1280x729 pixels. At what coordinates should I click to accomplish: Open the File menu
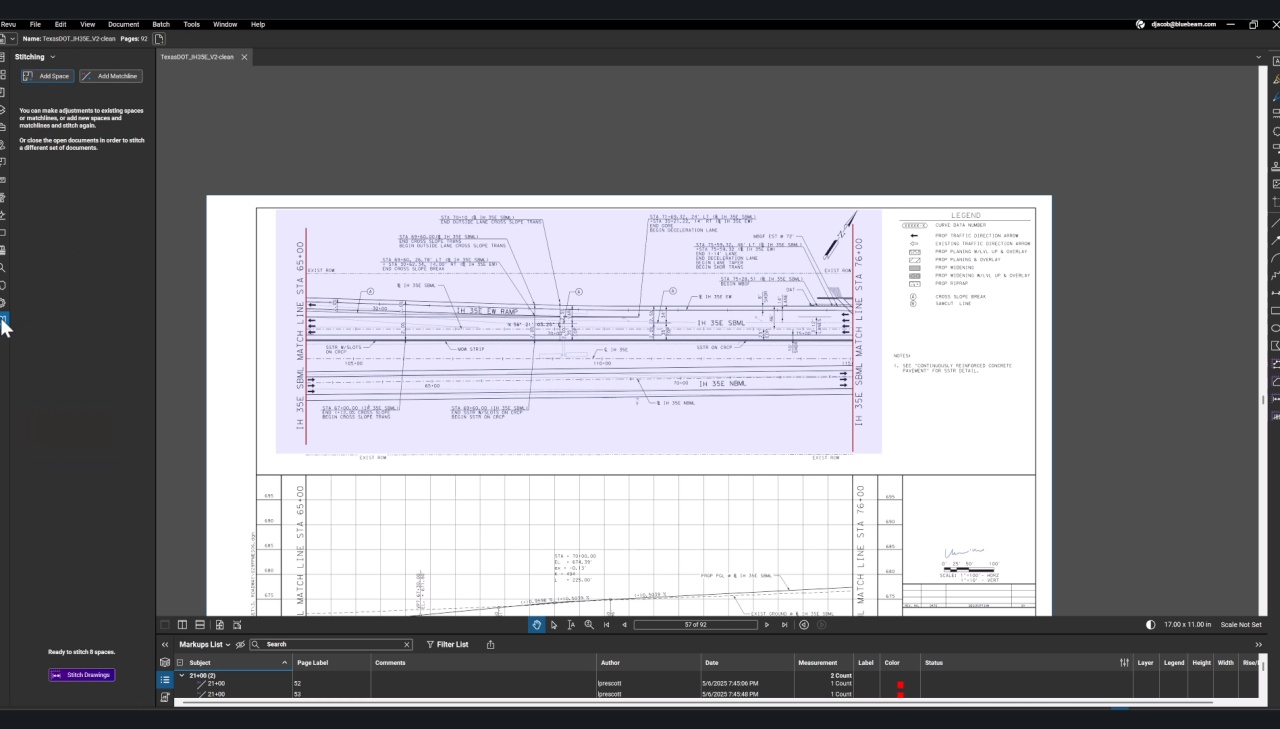(35, 24)
